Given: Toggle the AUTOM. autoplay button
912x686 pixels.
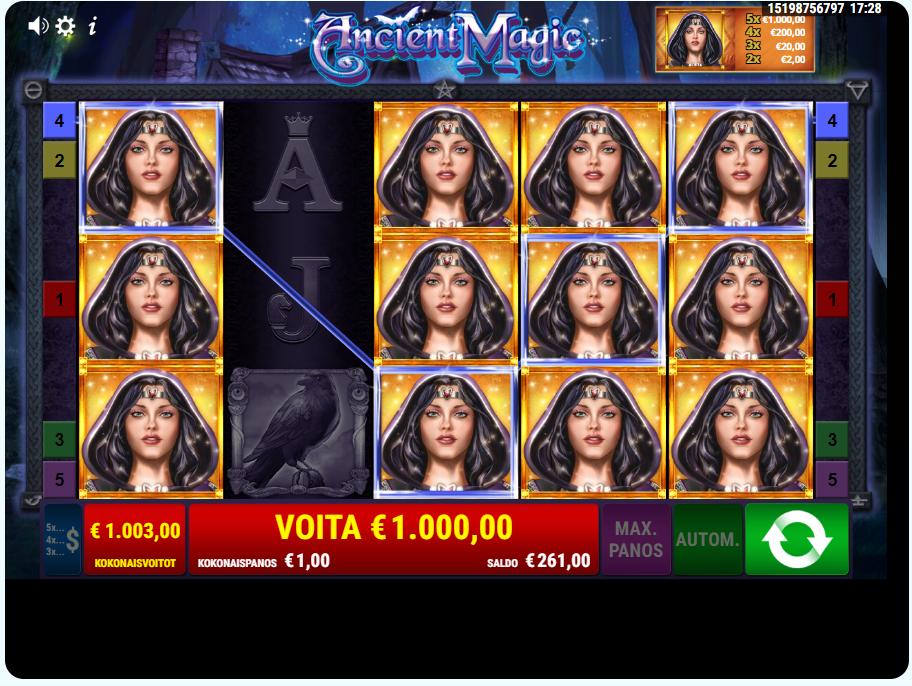Looking at the screenshot, I should click(707, 539).
